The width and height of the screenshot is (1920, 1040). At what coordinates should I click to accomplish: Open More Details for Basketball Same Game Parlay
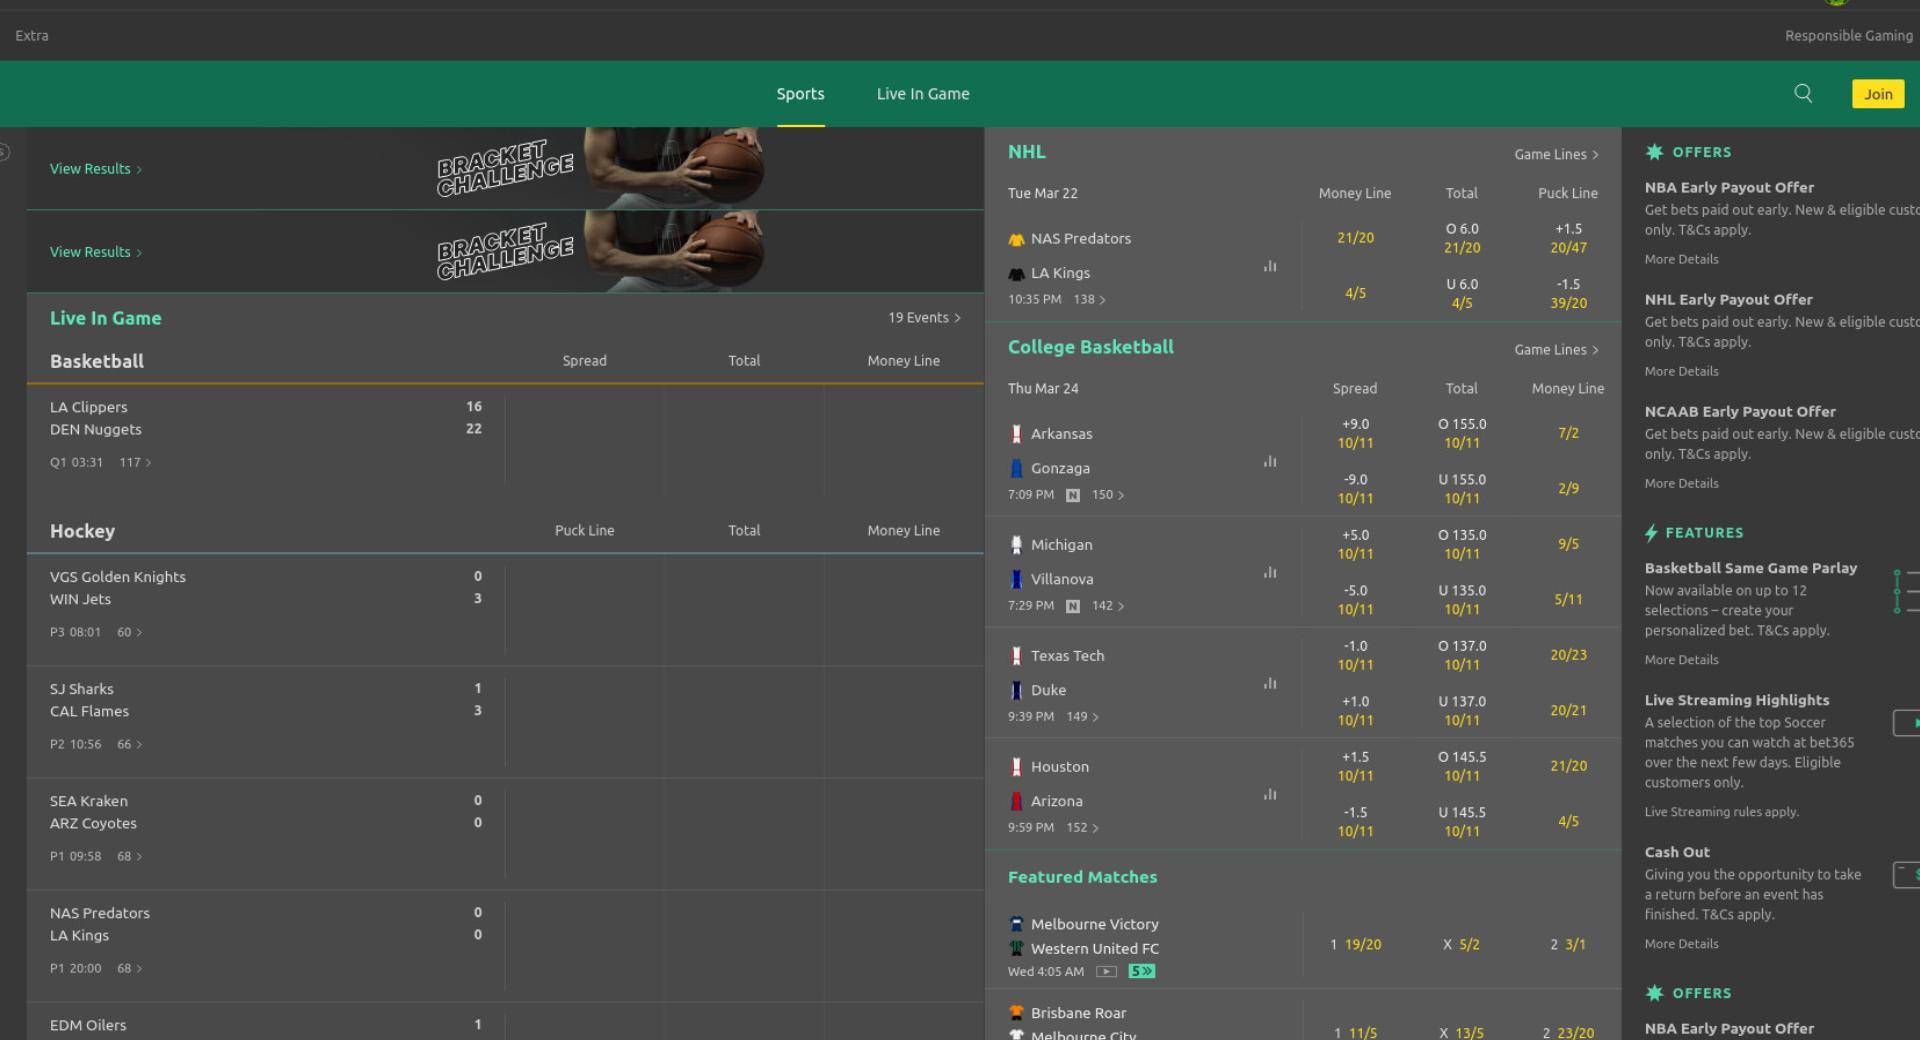(1681, 660)
